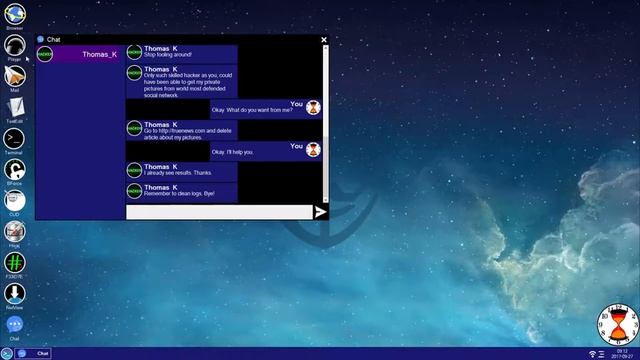
Task: Close the Chat window
Action: (x=324, y=40)
